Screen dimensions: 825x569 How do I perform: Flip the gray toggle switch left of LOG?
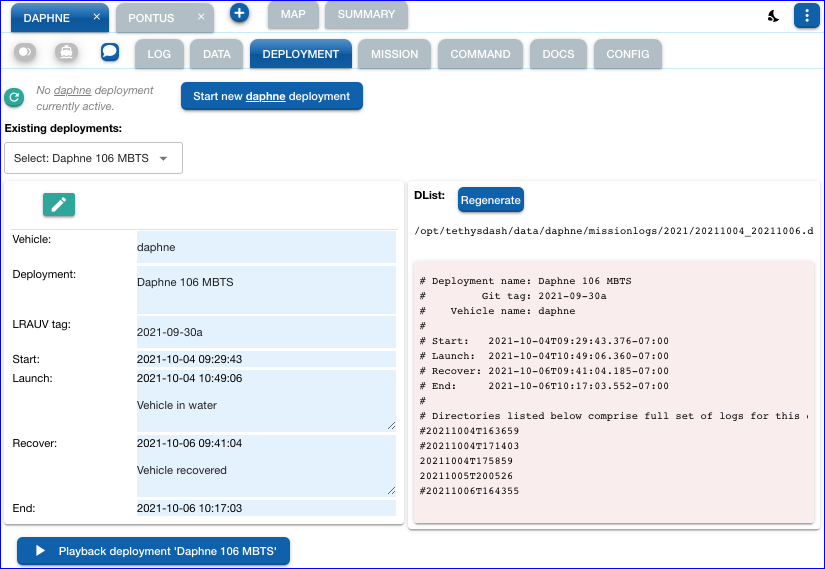[25, 52]
